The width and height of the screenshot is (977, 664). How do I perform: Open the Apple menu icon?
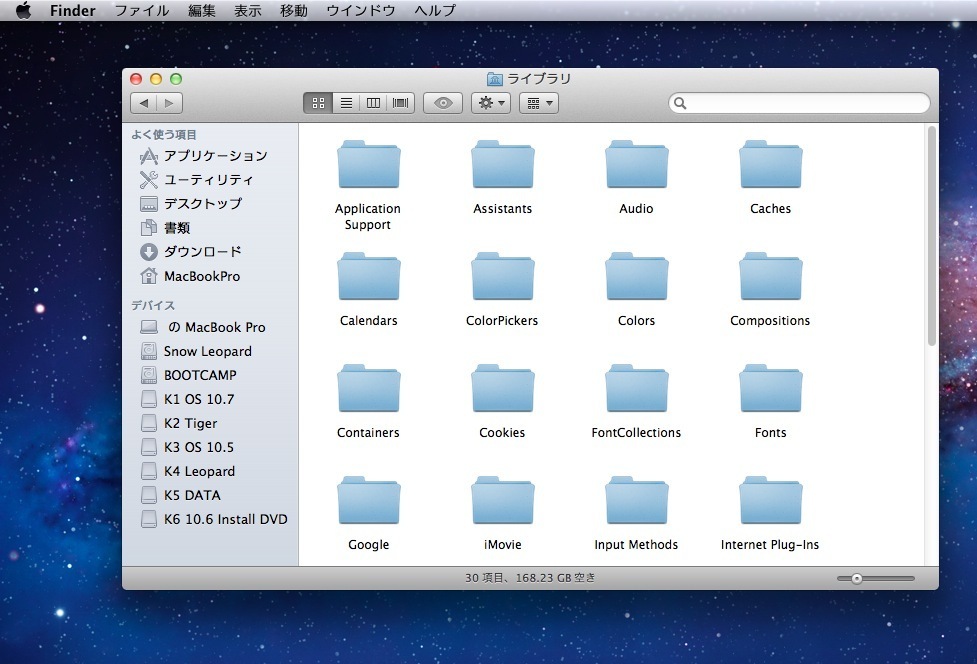pyautogui.click(x=23, y=11)
